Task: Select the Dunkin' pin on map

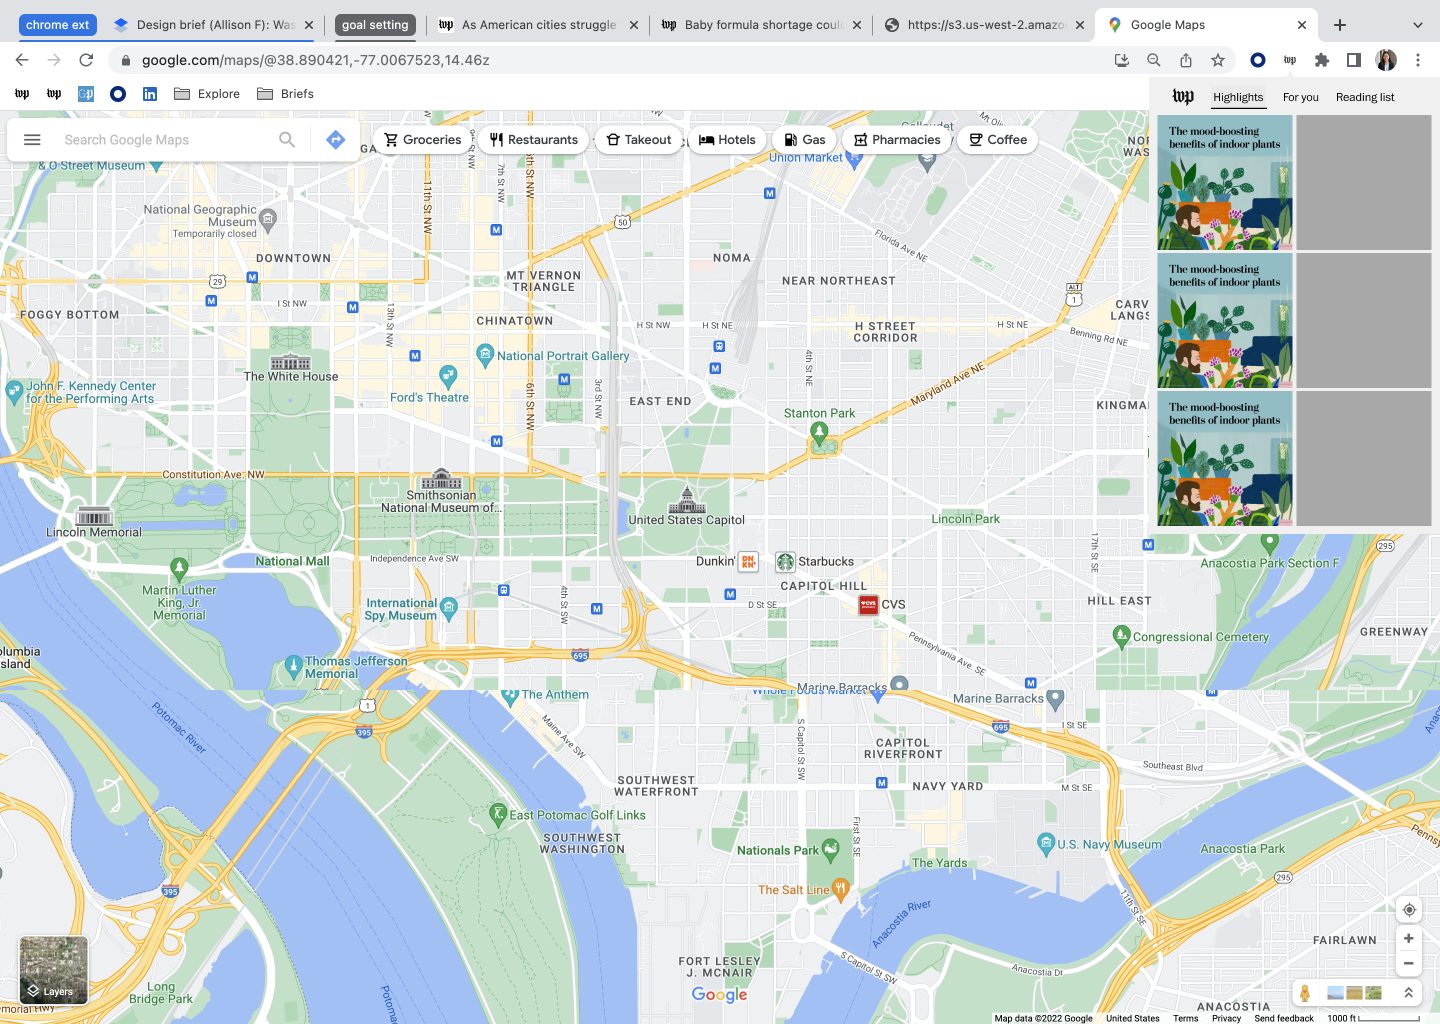Action: point(748,562)
